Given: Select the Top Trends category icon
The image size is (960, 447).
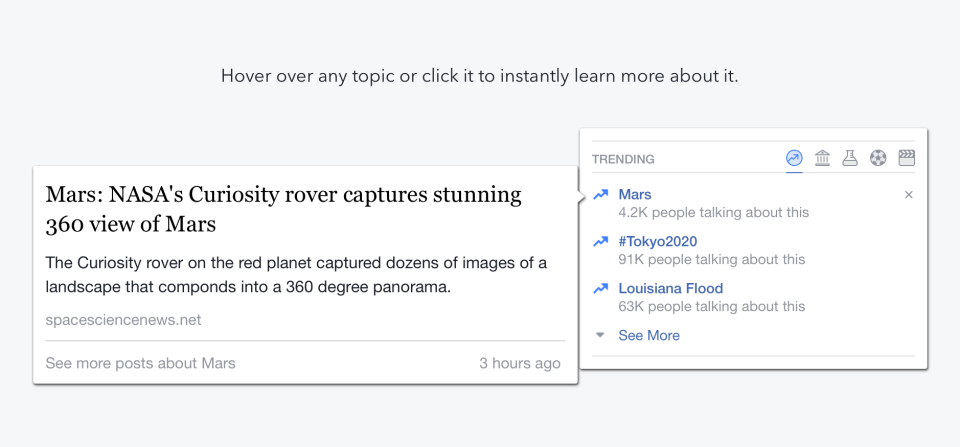Looking at the screenshot, I should coord(794,158).
